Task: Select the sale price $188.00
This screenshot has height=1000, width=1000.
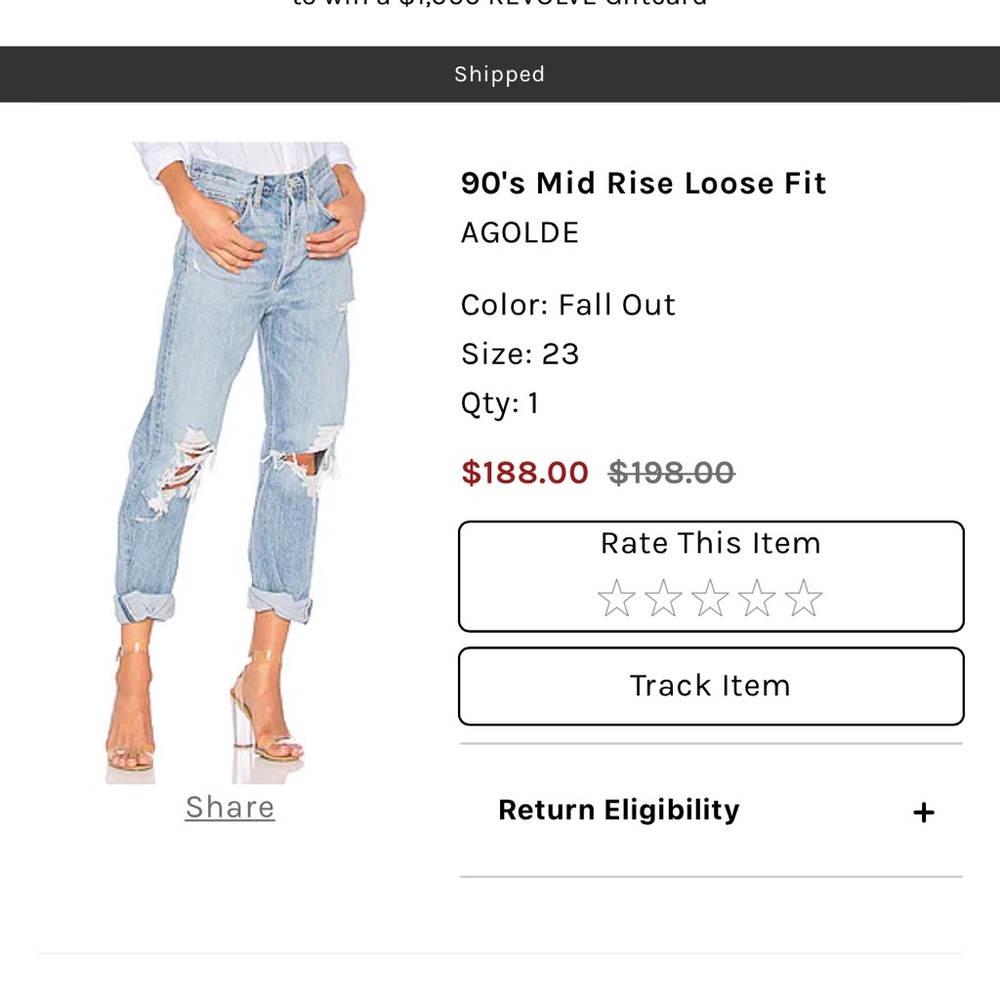Action: (x=524, y=472)
